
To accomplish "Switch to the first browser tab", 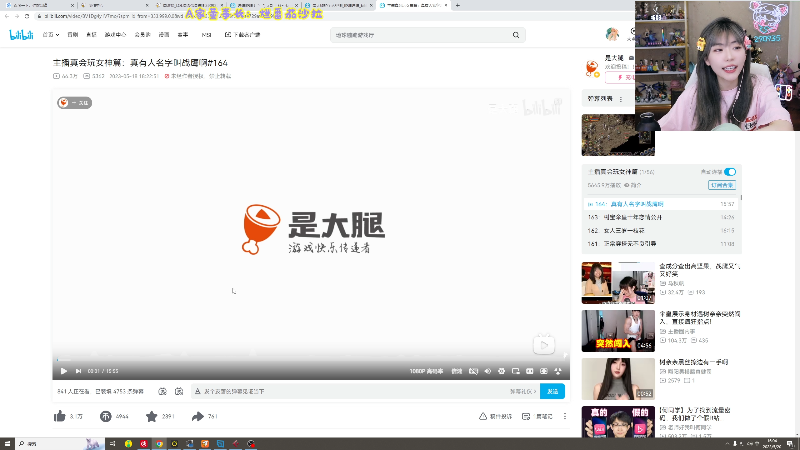I will (39, 5).
